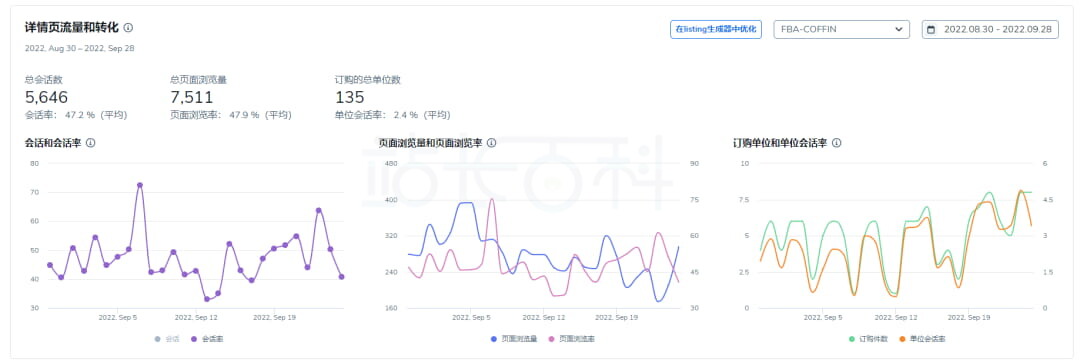1080x362 pixels.
Task: Click info icon beside 订购单位和单位会话率 chart title
Action: point(836,143)
